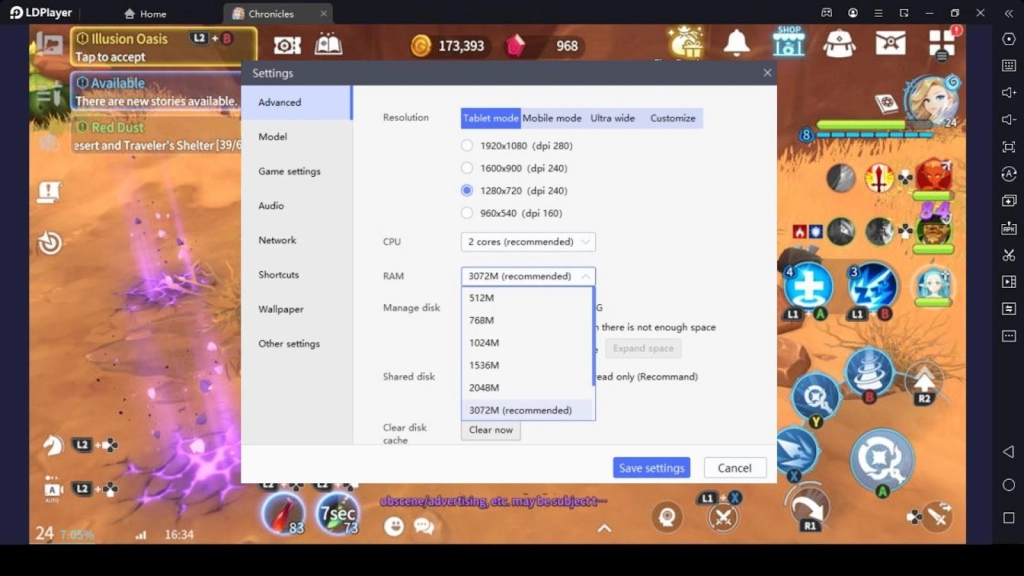
Task: Open the Game settings section
Action: tap(296, 171)
